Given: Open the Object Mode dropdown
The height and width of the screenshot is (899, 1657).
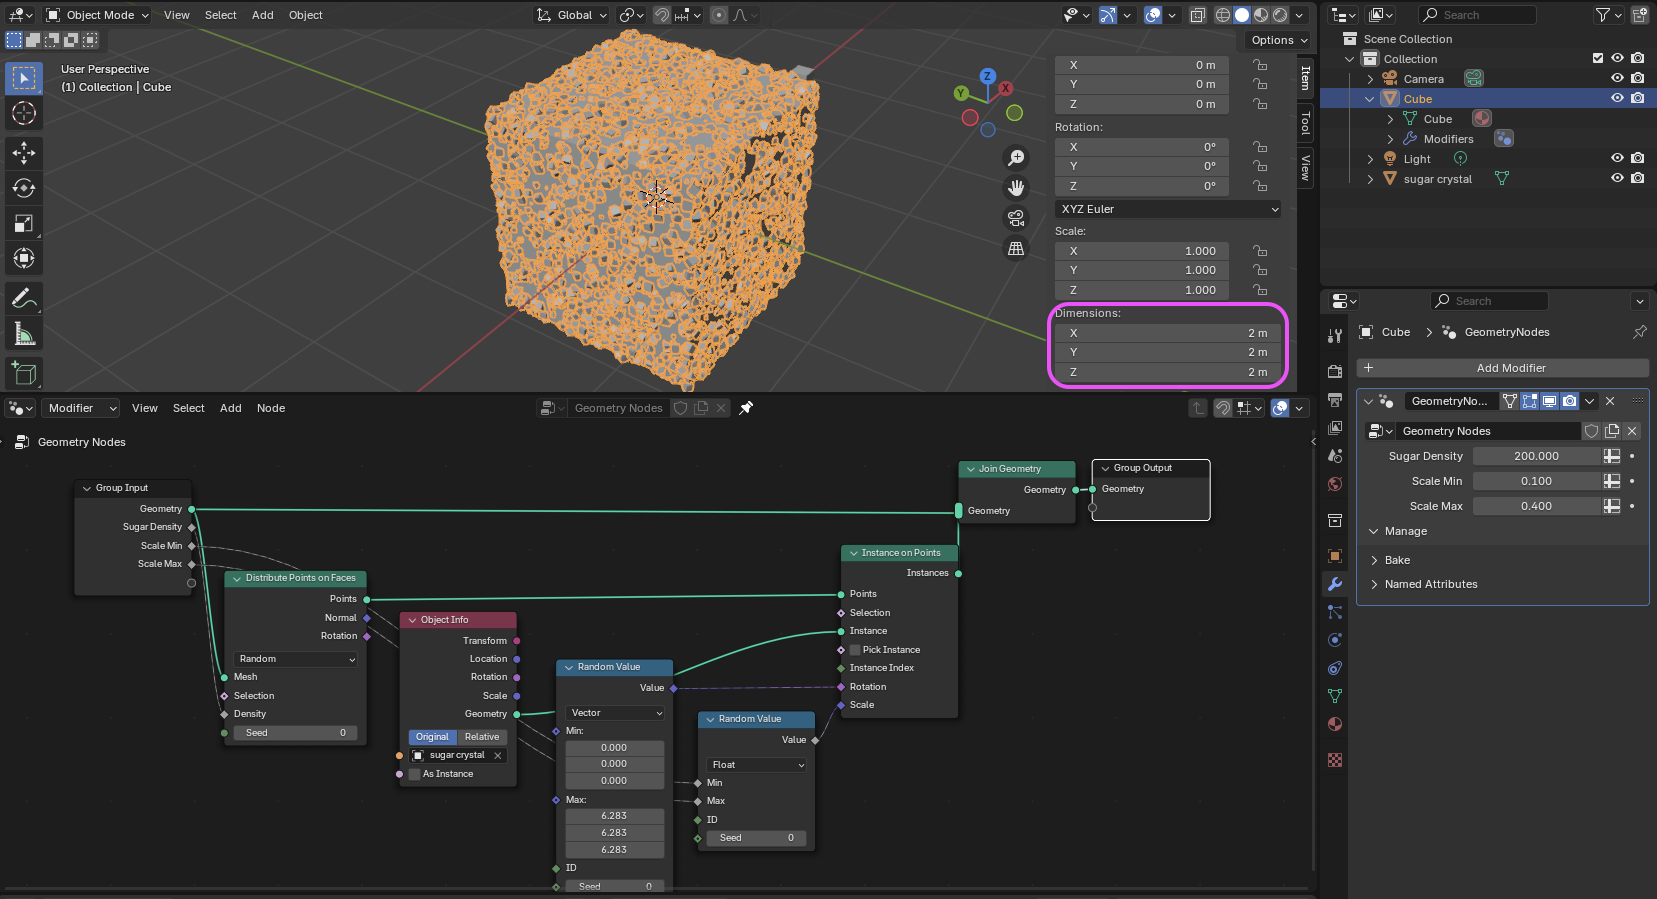Looking at the screenshot, I should coord(98,15).
